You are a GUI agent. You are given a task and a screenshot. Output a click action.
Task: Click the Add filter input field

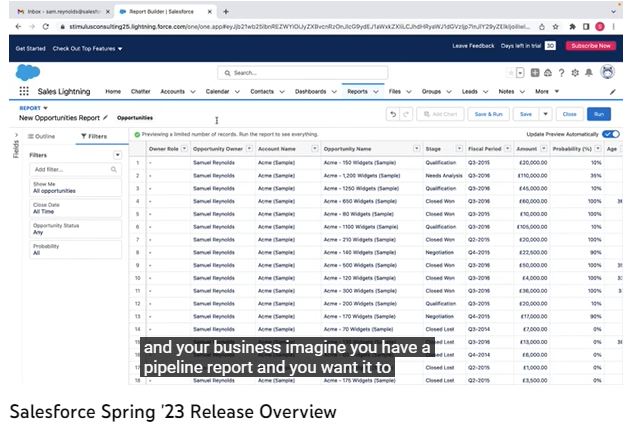[75, 169]
